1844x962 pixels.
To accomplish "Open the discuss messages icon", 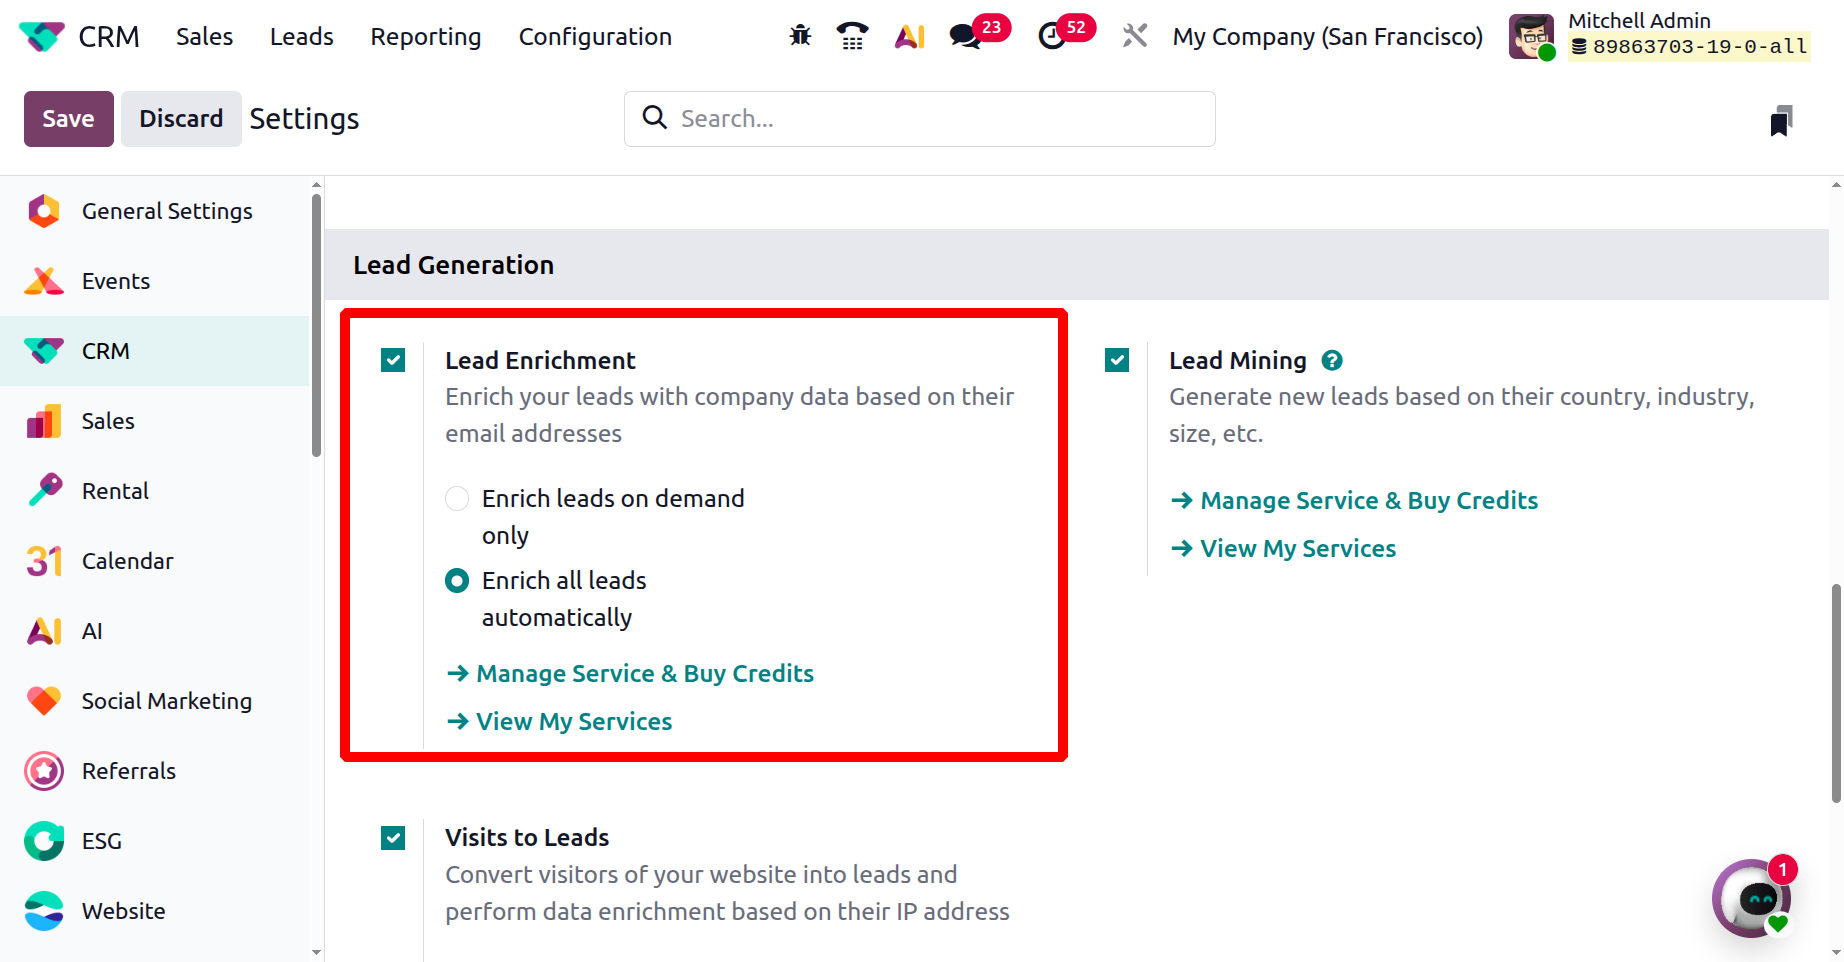I will [965, 37].
